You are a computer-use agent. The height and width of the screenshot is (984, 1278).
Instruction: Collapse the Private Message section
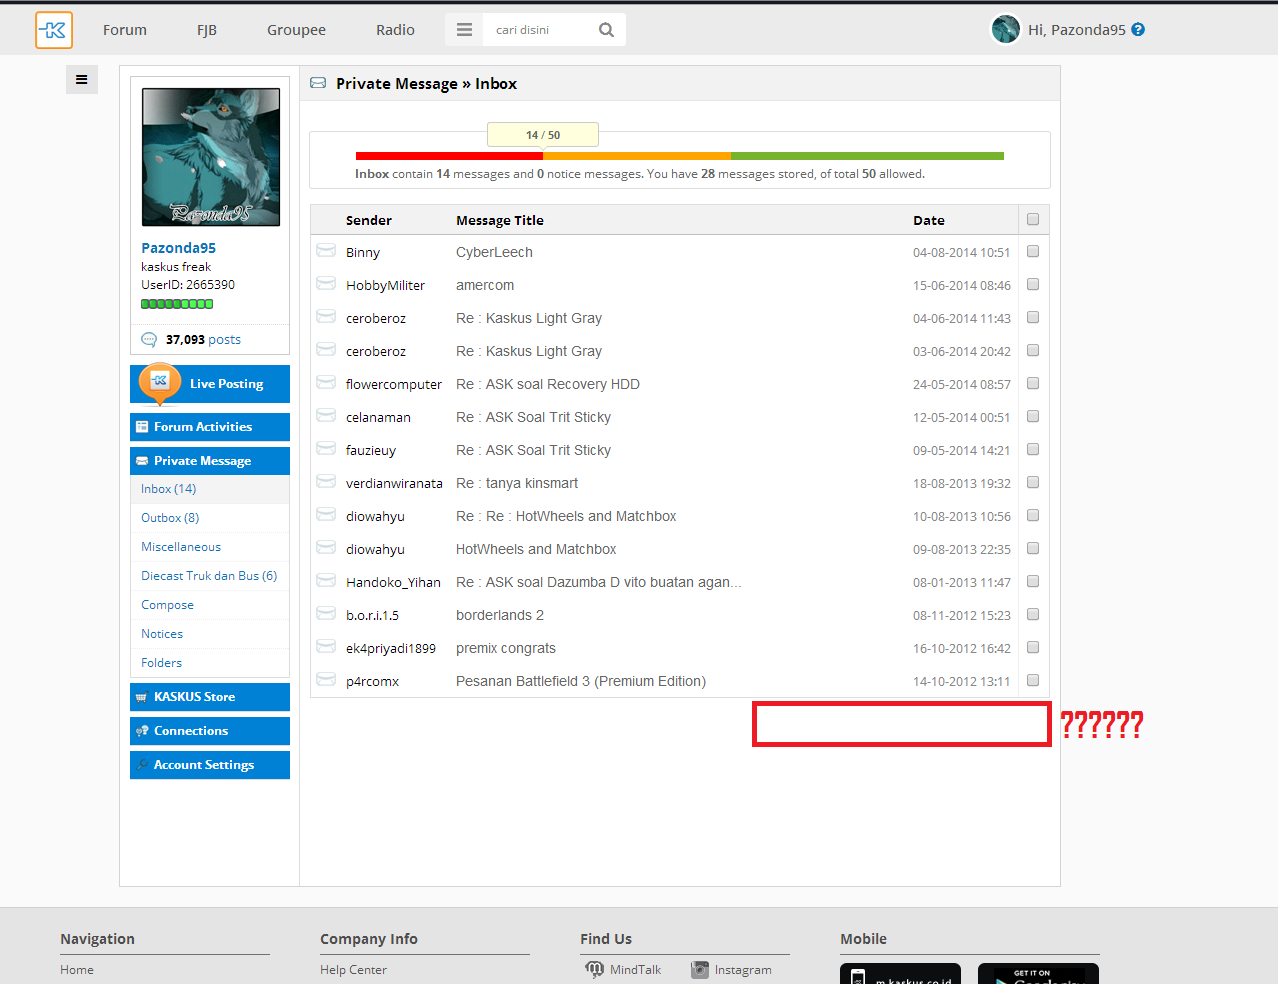pos(210,461)
